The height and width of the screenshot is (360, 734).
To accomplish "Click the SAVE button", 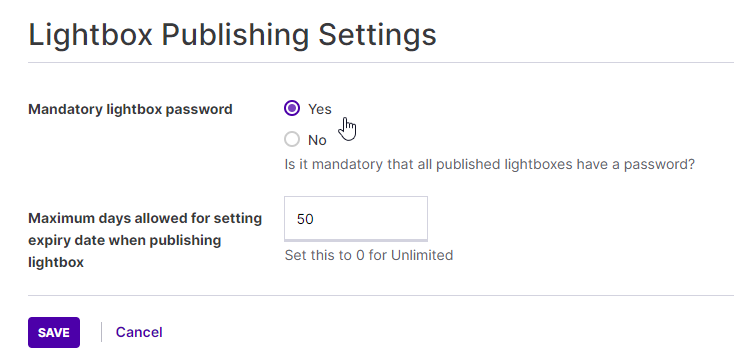I will (54, 332).
